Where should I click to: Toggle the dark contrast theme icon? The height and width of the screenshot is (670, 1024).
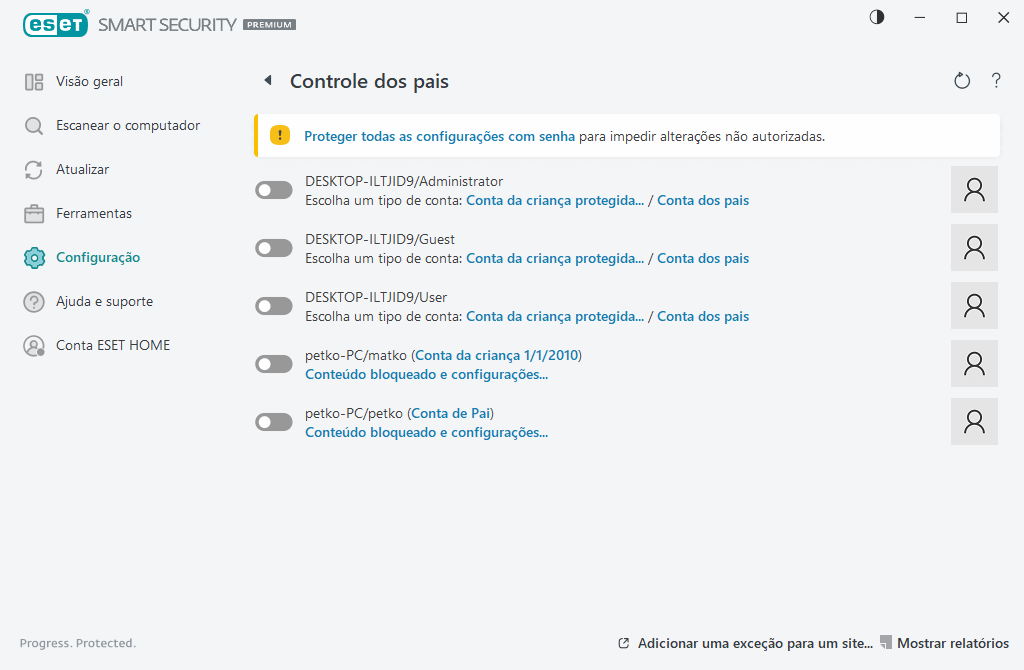point(877,18)
